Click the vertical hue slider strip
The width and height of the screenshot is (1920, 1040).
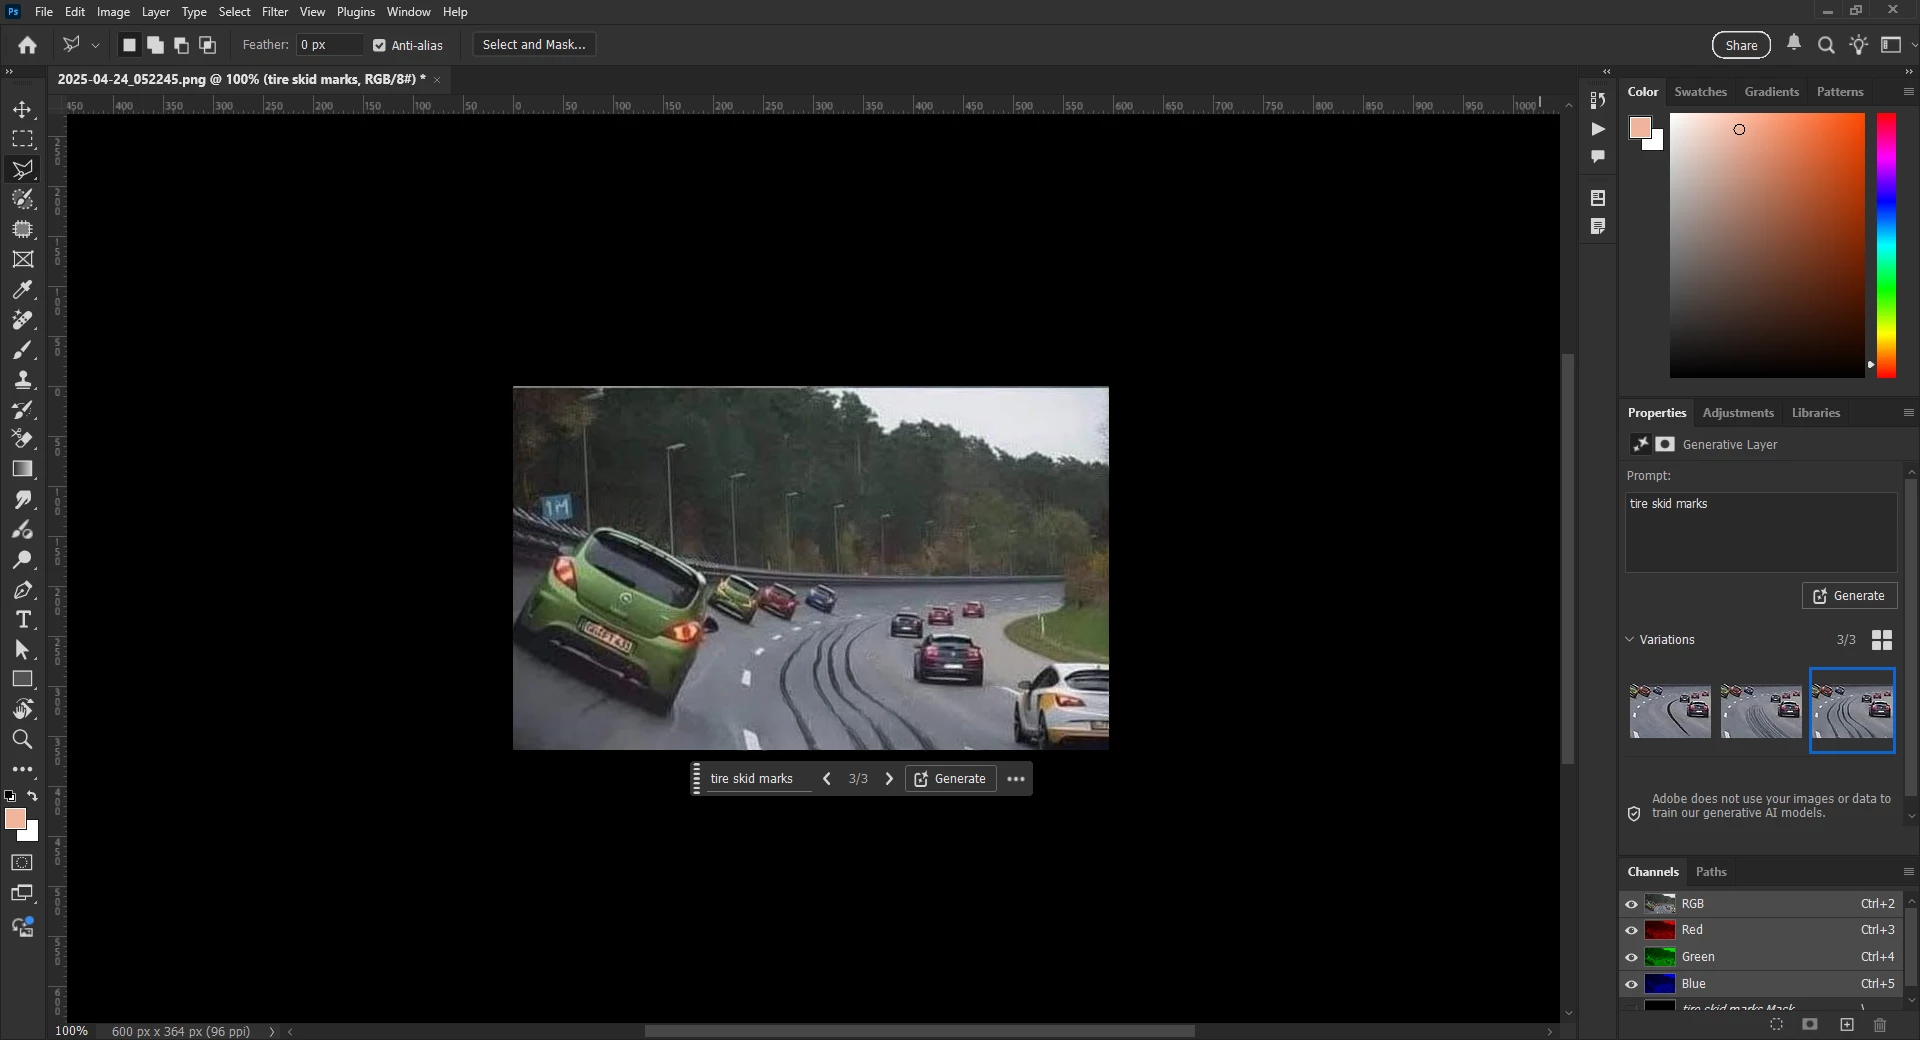click(x=1886, y=245)
